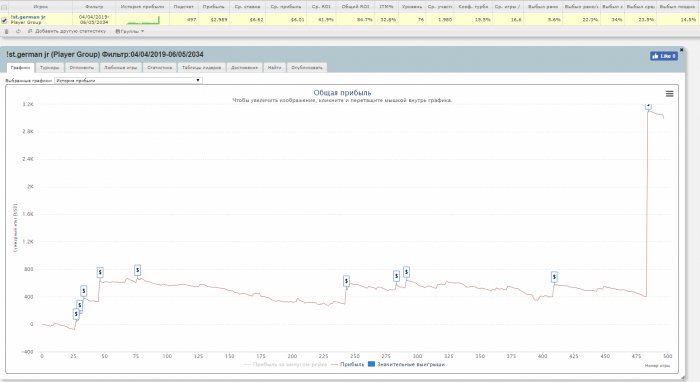Click the $ win marker near game 283

396,276
